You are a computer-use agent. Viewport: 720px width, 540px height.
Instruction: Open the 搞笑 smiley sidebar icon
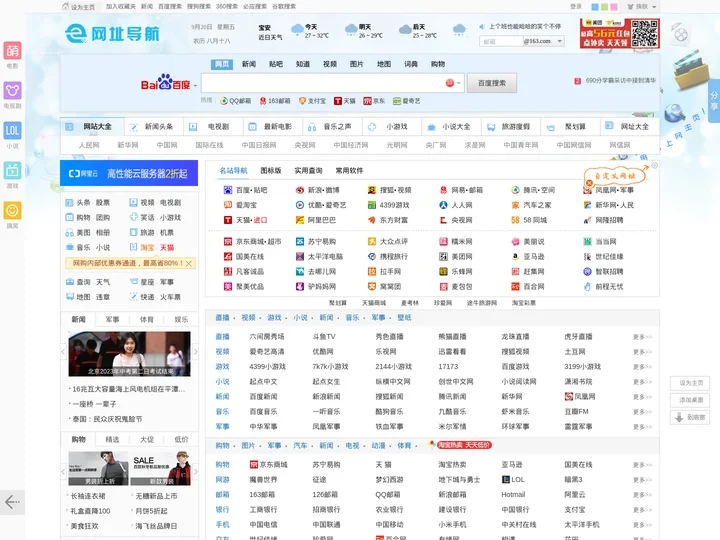(x=12, y=210)
